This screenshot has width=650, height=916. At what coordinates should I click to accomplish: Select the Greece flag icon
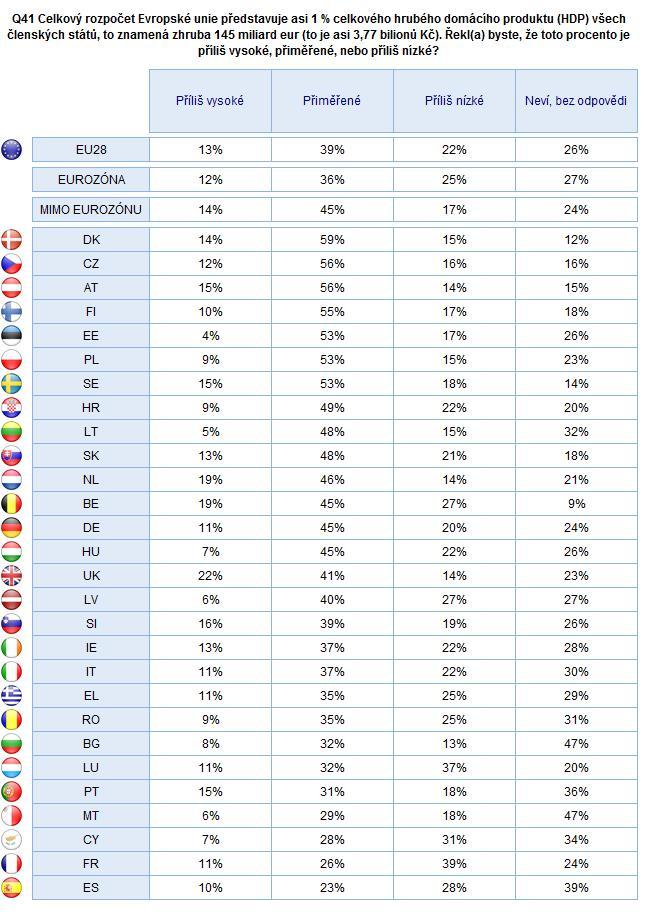(11, 695)
